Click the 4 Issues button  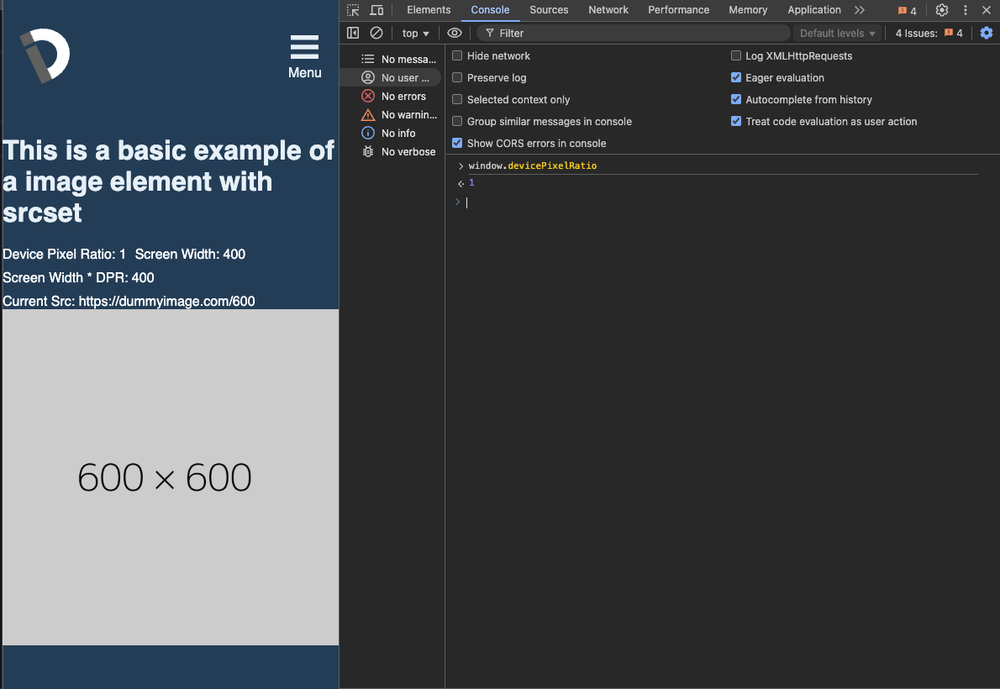[x=928, y=33]
